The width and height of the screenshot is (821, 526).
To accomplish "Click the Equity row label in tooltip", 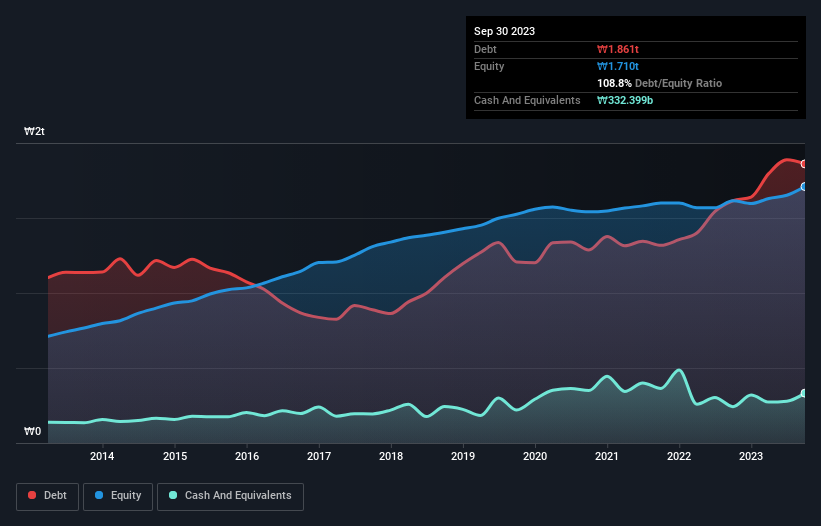I will pos(489,66).
